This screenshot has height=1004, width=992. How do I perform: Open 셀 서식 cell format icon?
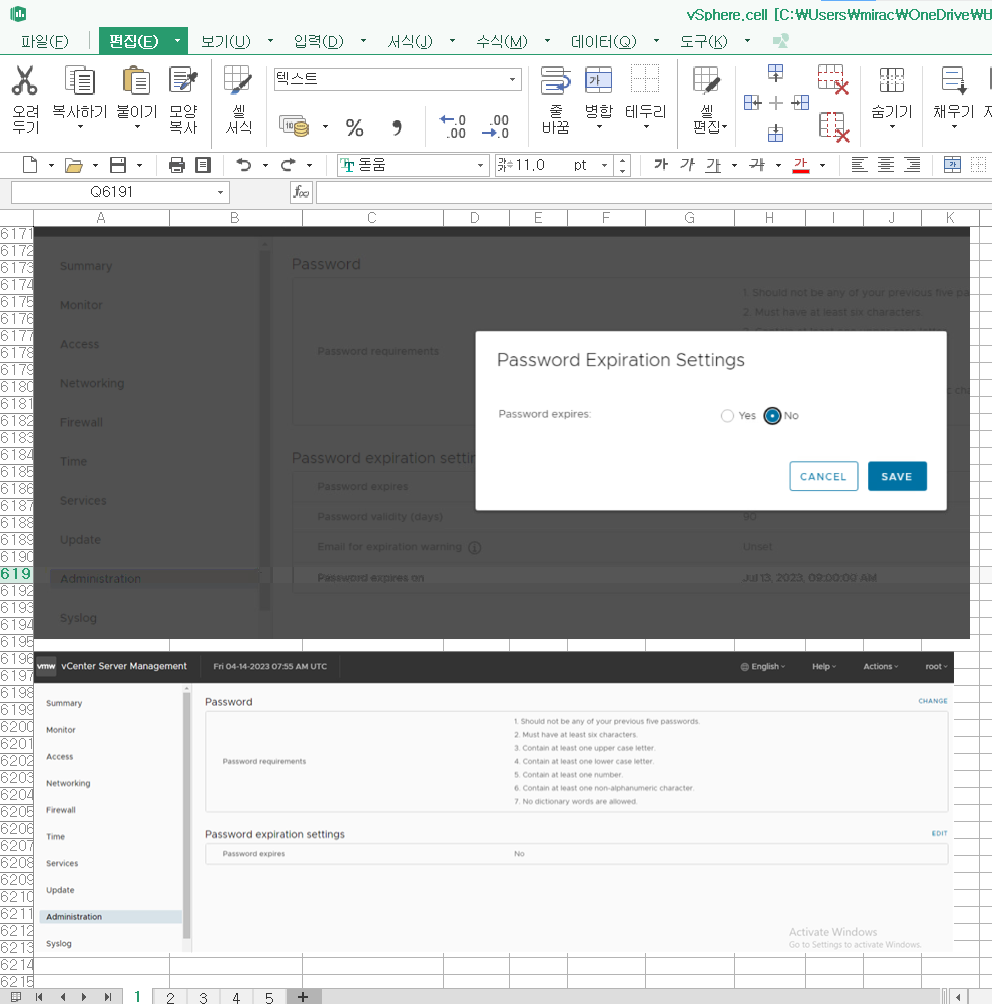pos(238,81)
